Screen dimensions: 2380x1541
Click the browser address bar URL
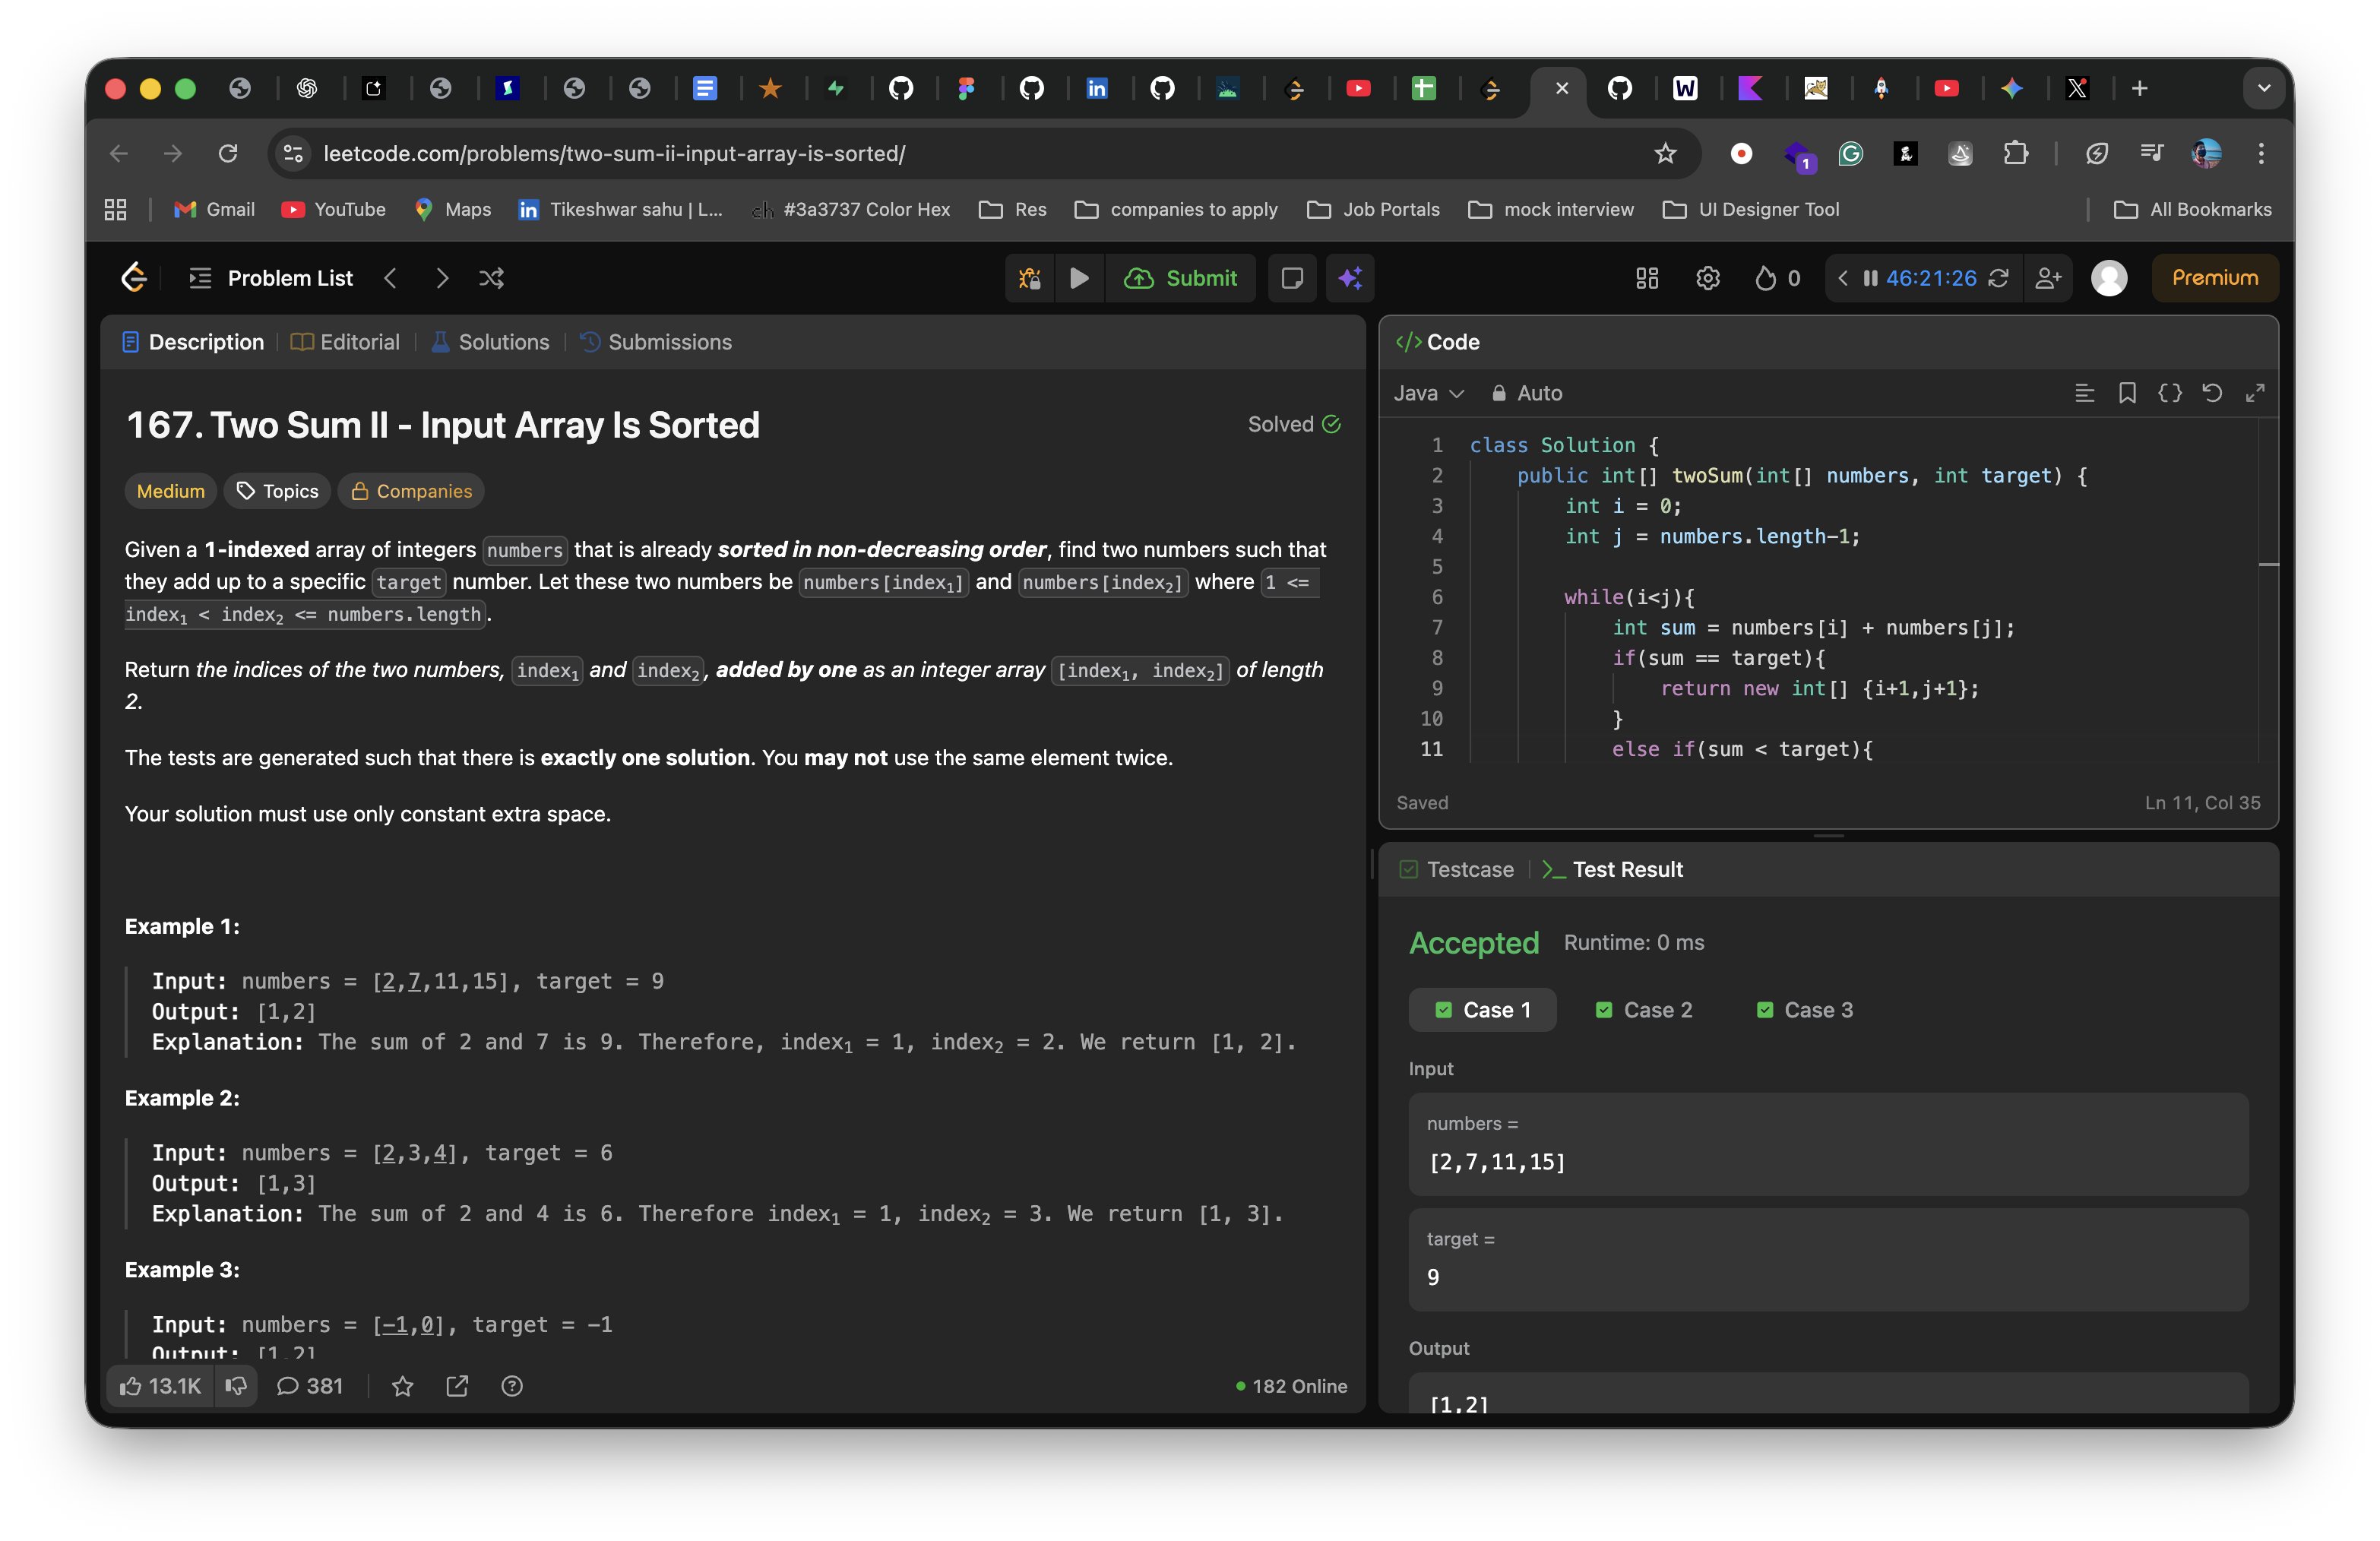click(x=614, y=153)
